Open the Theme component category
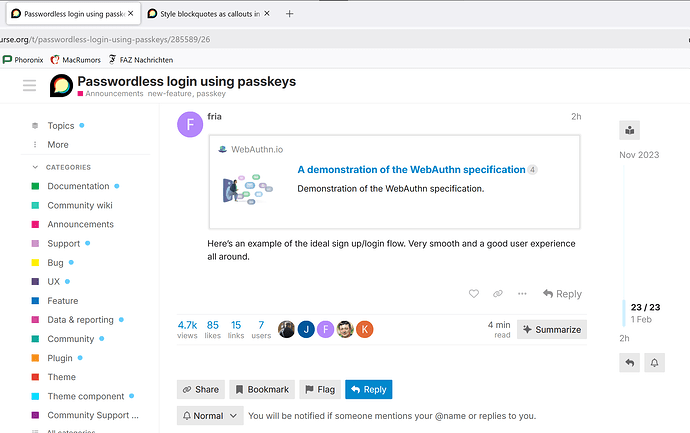Screen dimensions: 690x433 pos(86,396)
